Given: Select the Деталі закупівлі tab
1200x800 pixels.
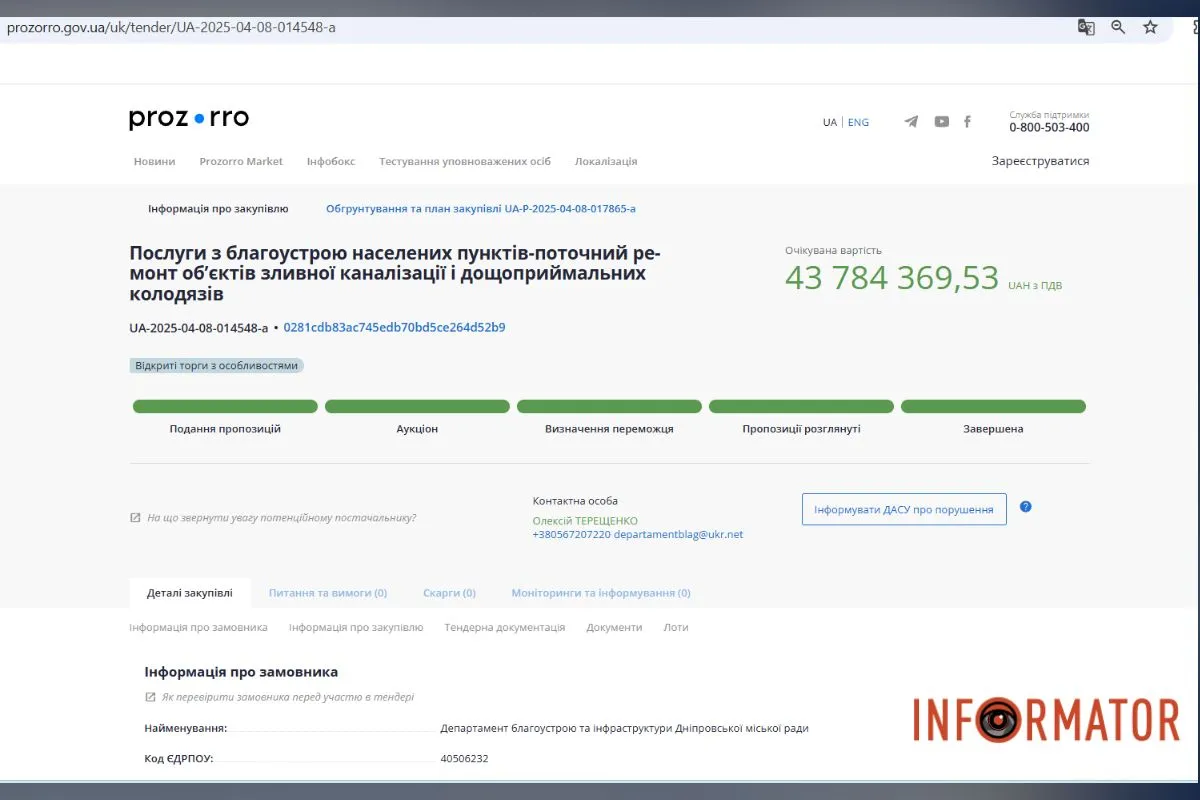Looking at the screenshot, I should tap(190, 593).
